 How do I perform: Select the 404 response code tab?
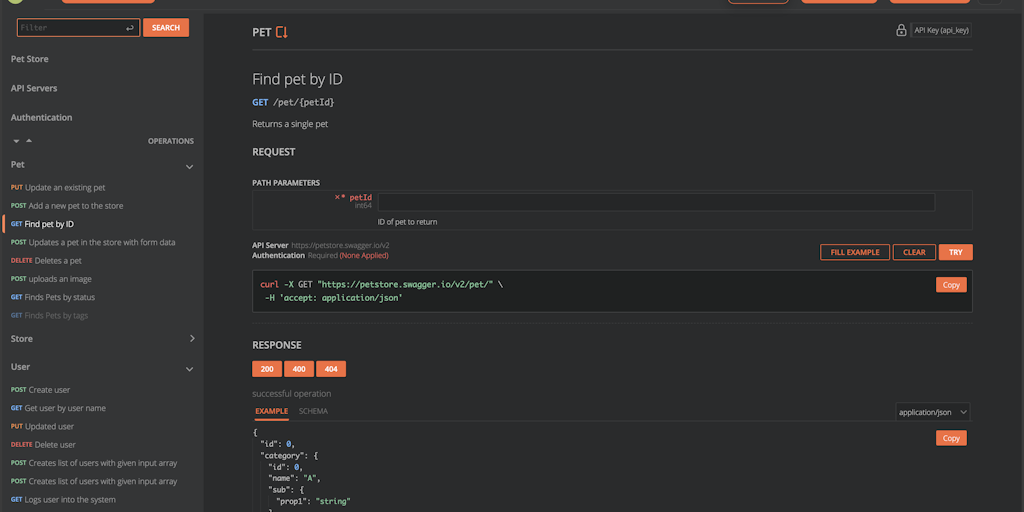(x=331, y=369)
